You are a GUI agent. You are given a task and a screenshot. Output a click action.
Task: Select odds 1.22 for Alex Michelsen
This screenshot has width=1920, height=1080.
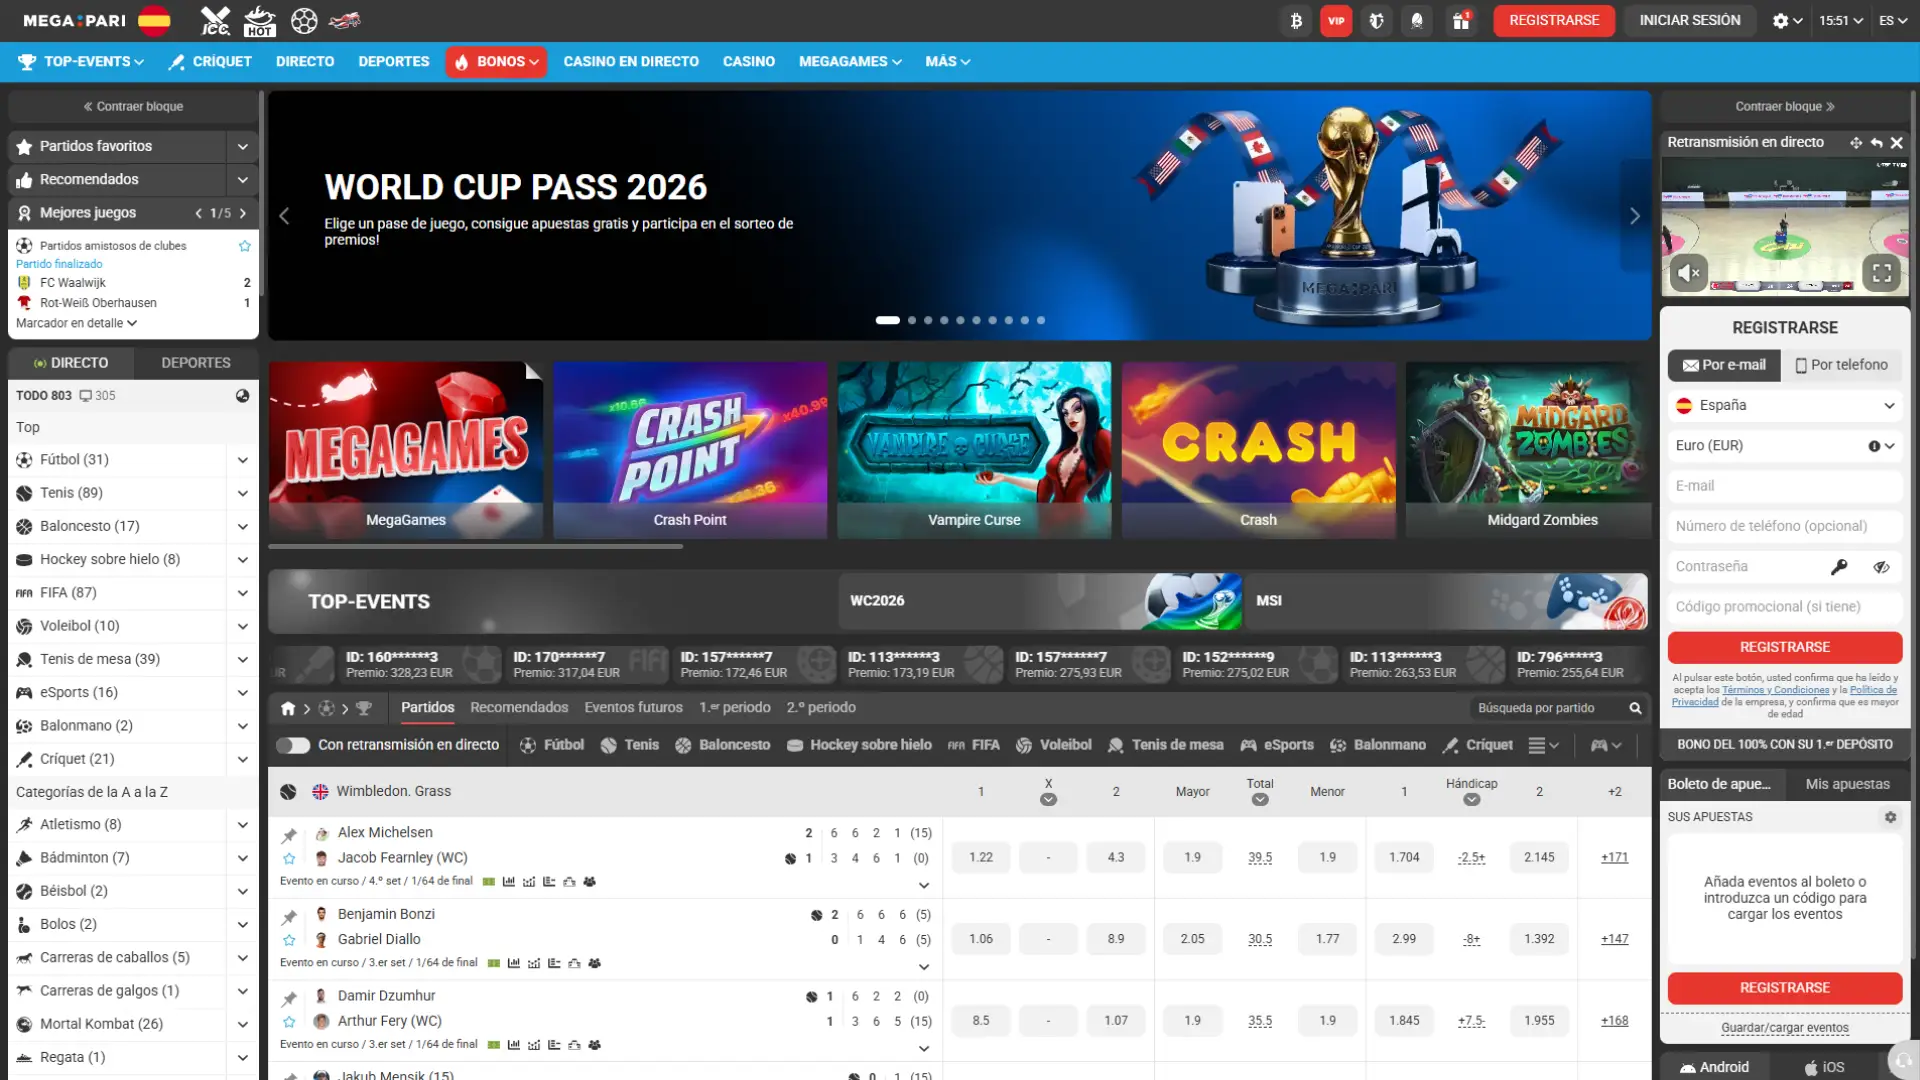tap(981, 858)
